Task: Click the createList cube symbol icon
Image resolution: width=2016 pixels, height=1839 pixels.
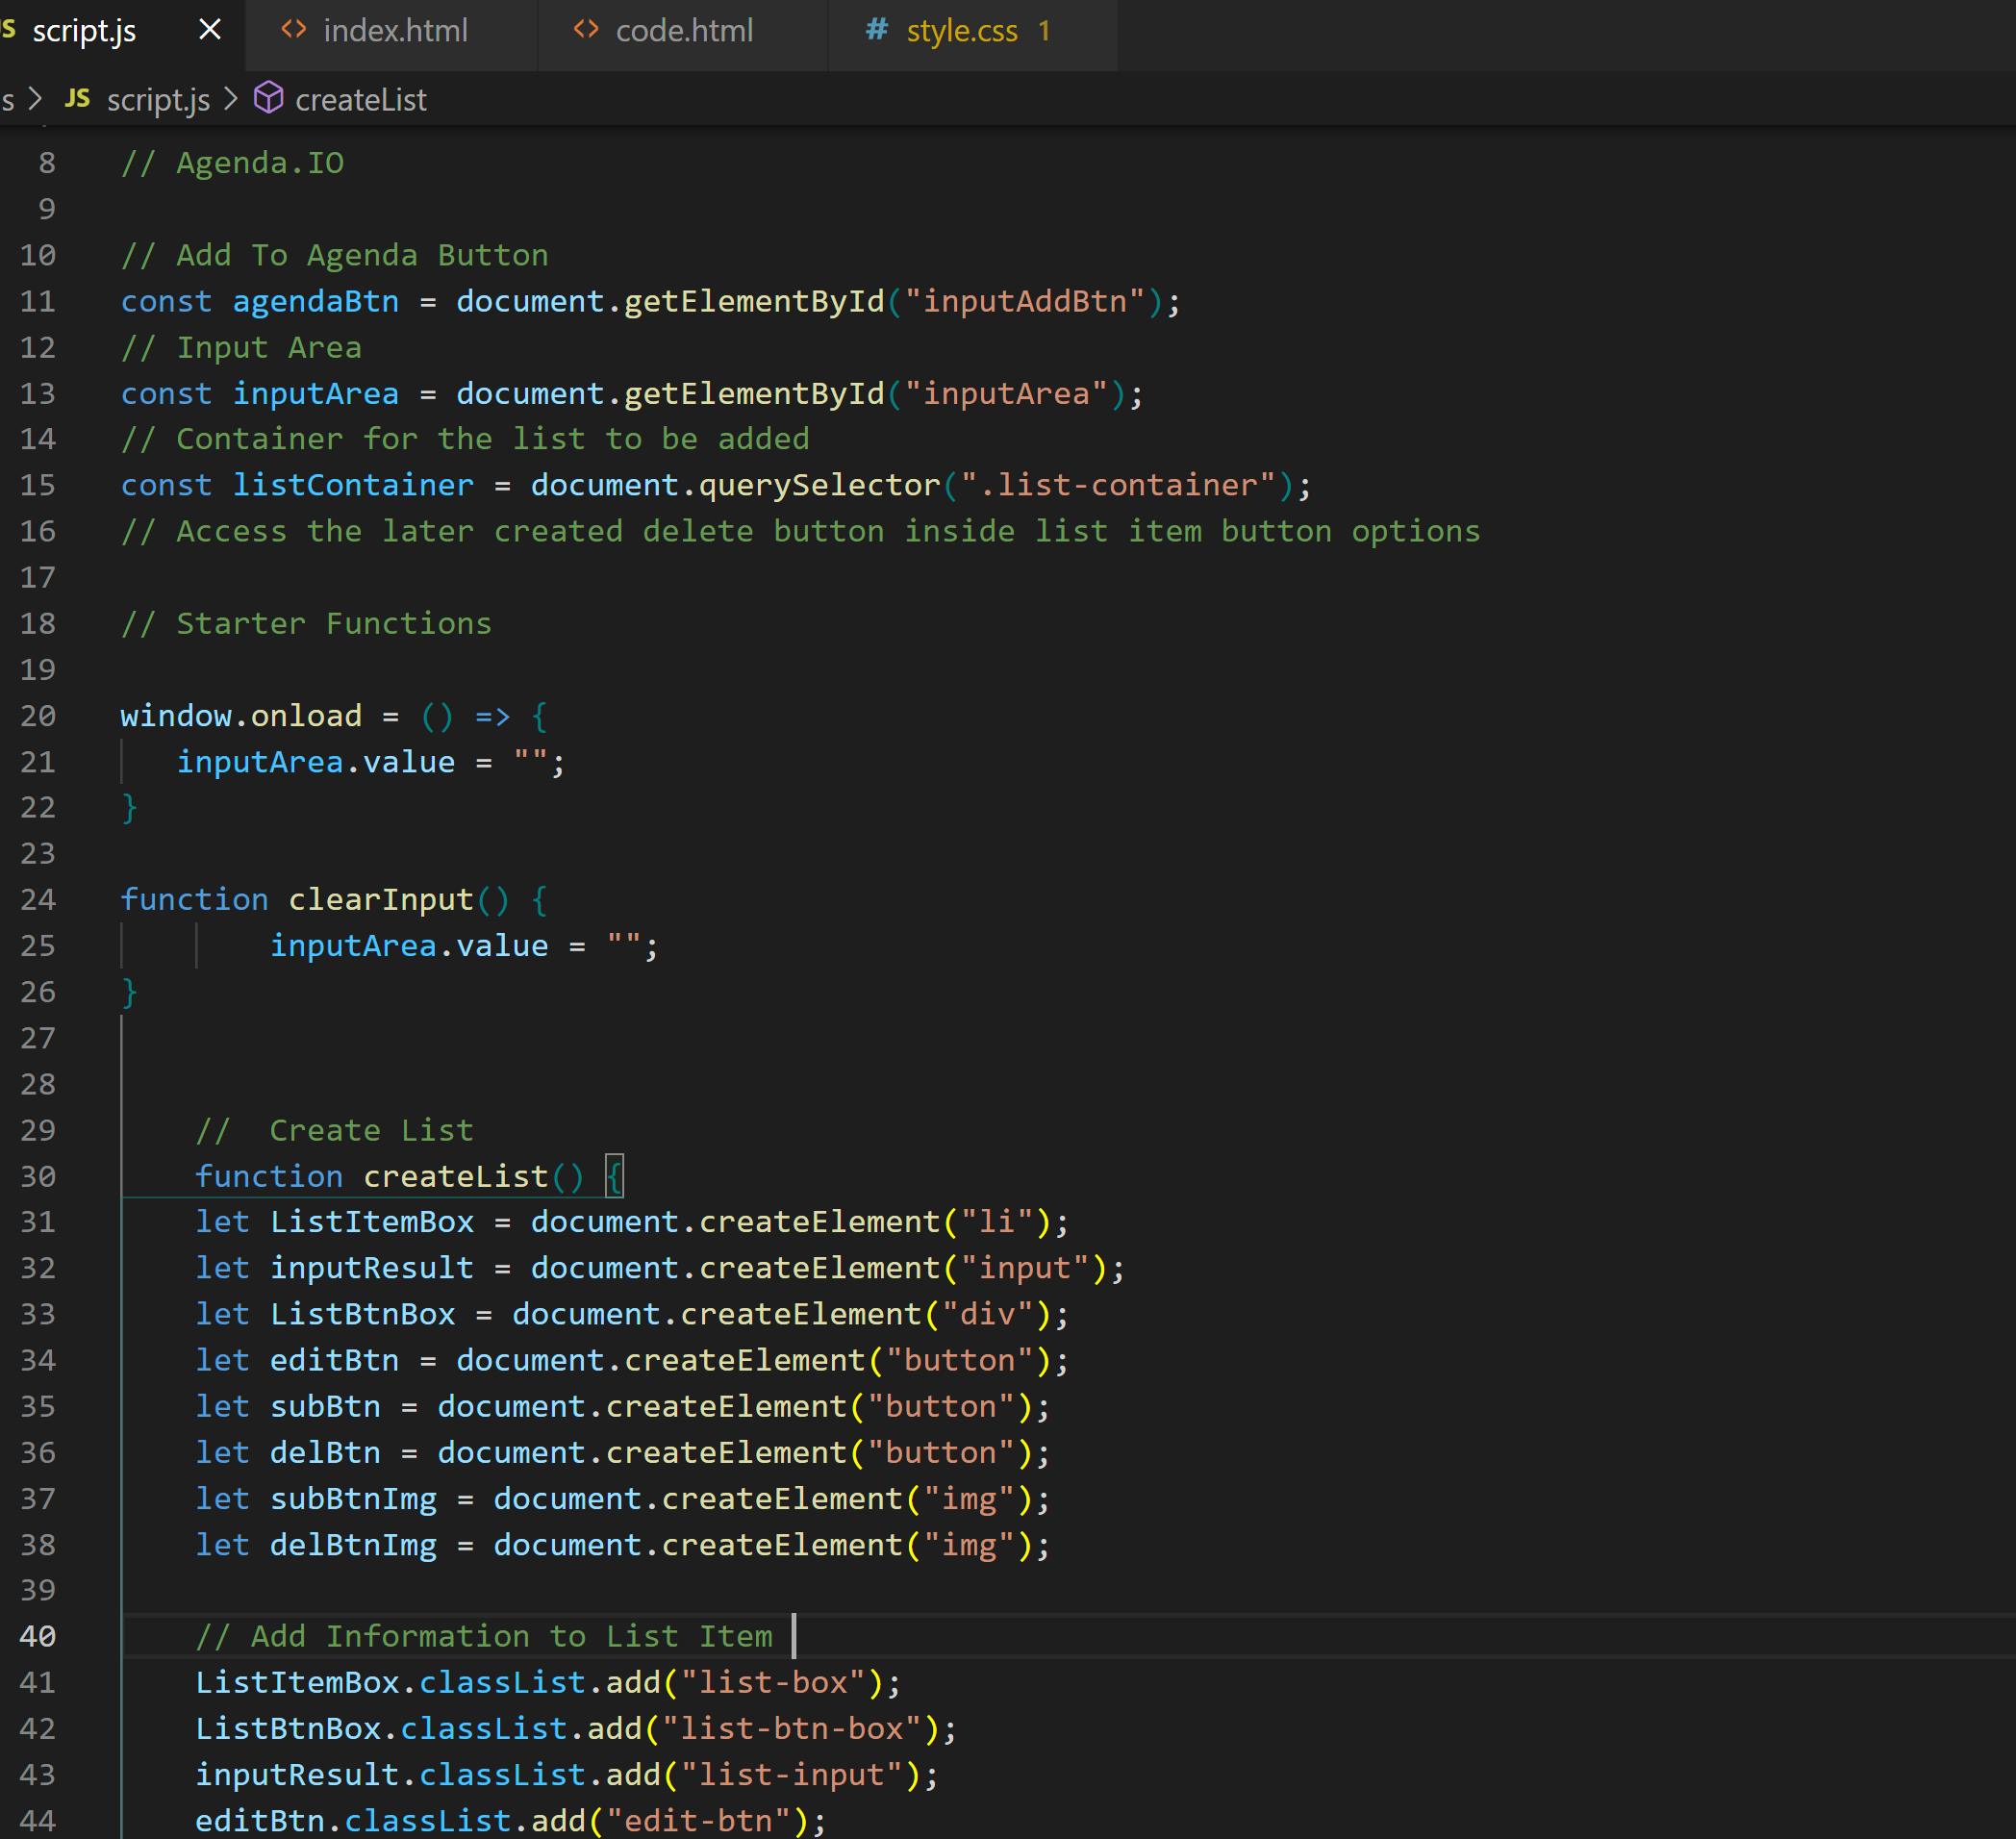Action: 268,98
